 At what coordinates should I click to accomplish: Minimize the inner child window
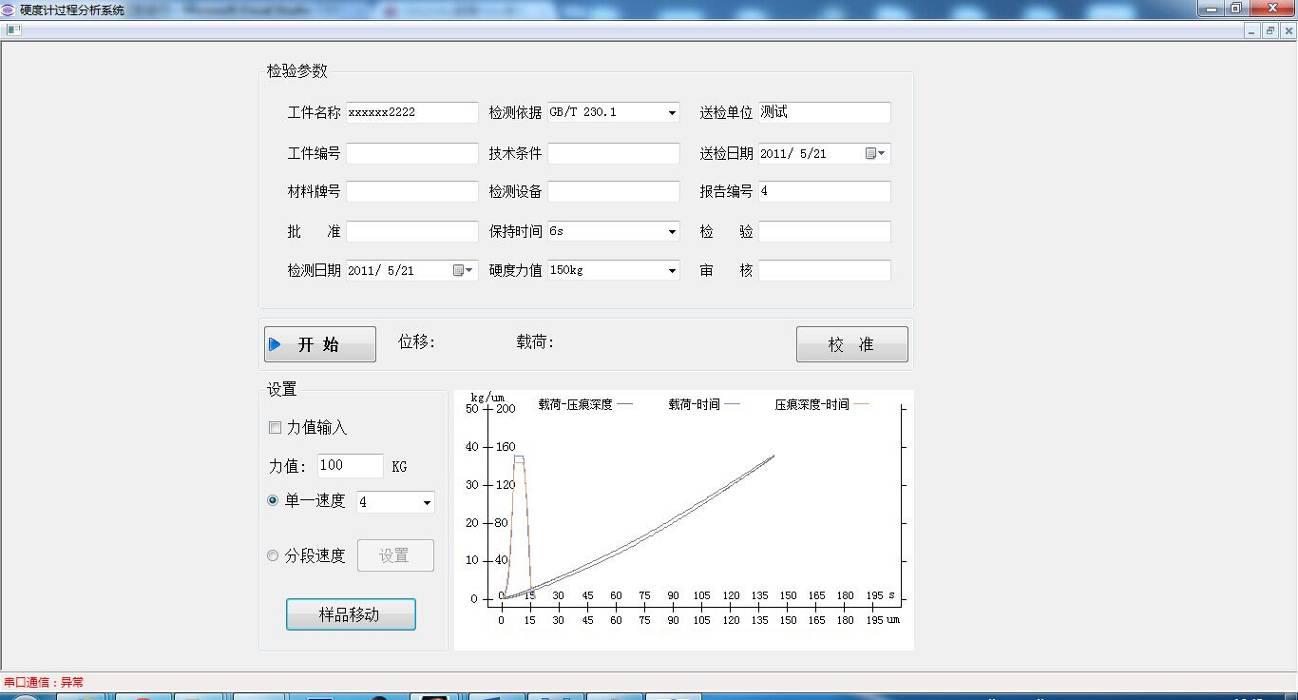coord(1252,31)
